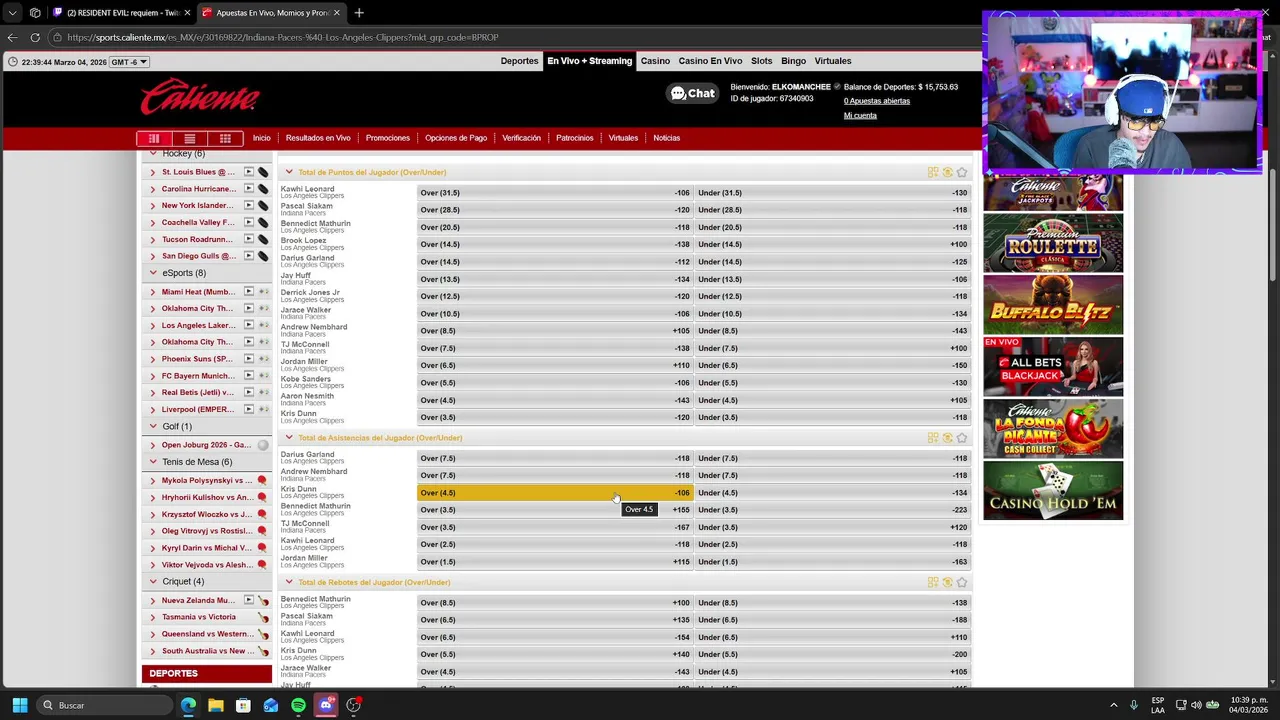Select the list layout view icon
Image resolution: width=1280 pixels, height=720 pixels.
tap(189, 138)
